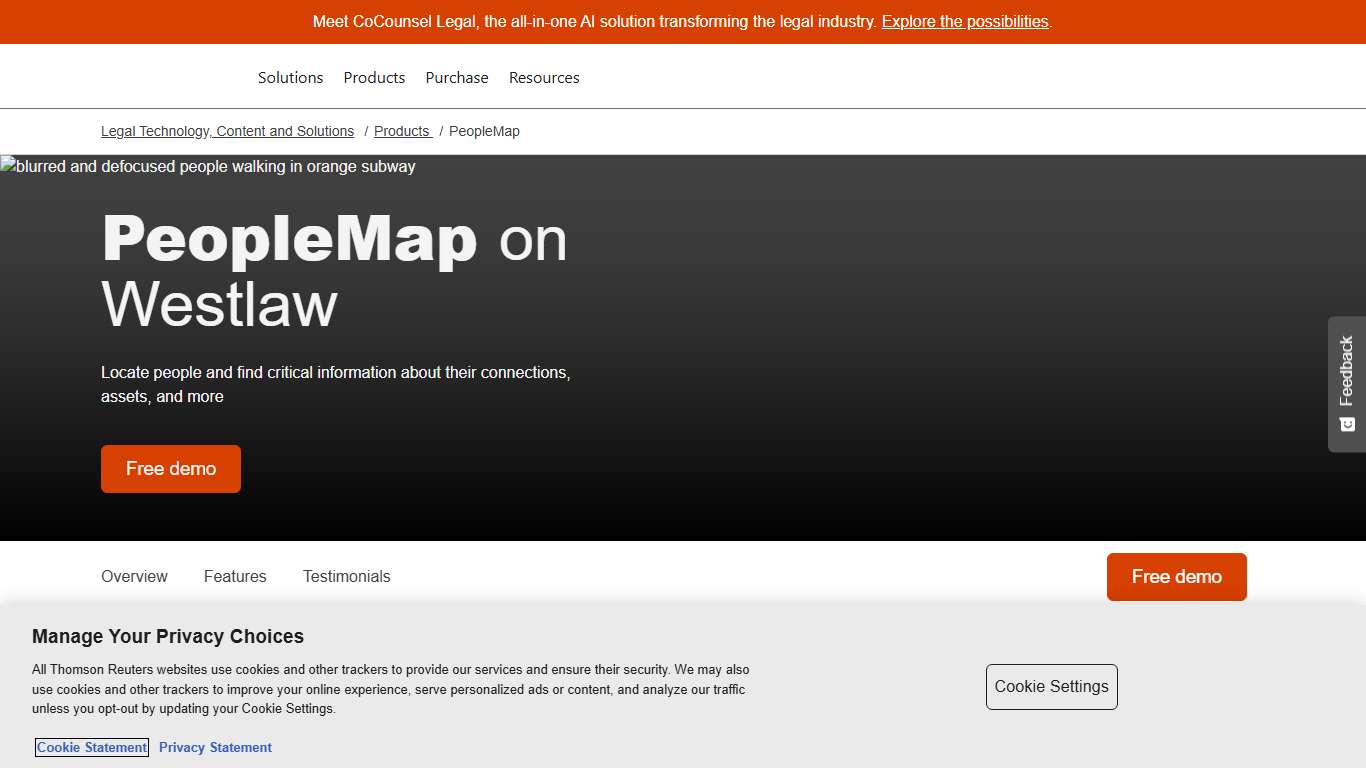Switch to the Testimonials tab
Image resolution: width=1366 pixels, height=768 pixels.
(346, 576)
